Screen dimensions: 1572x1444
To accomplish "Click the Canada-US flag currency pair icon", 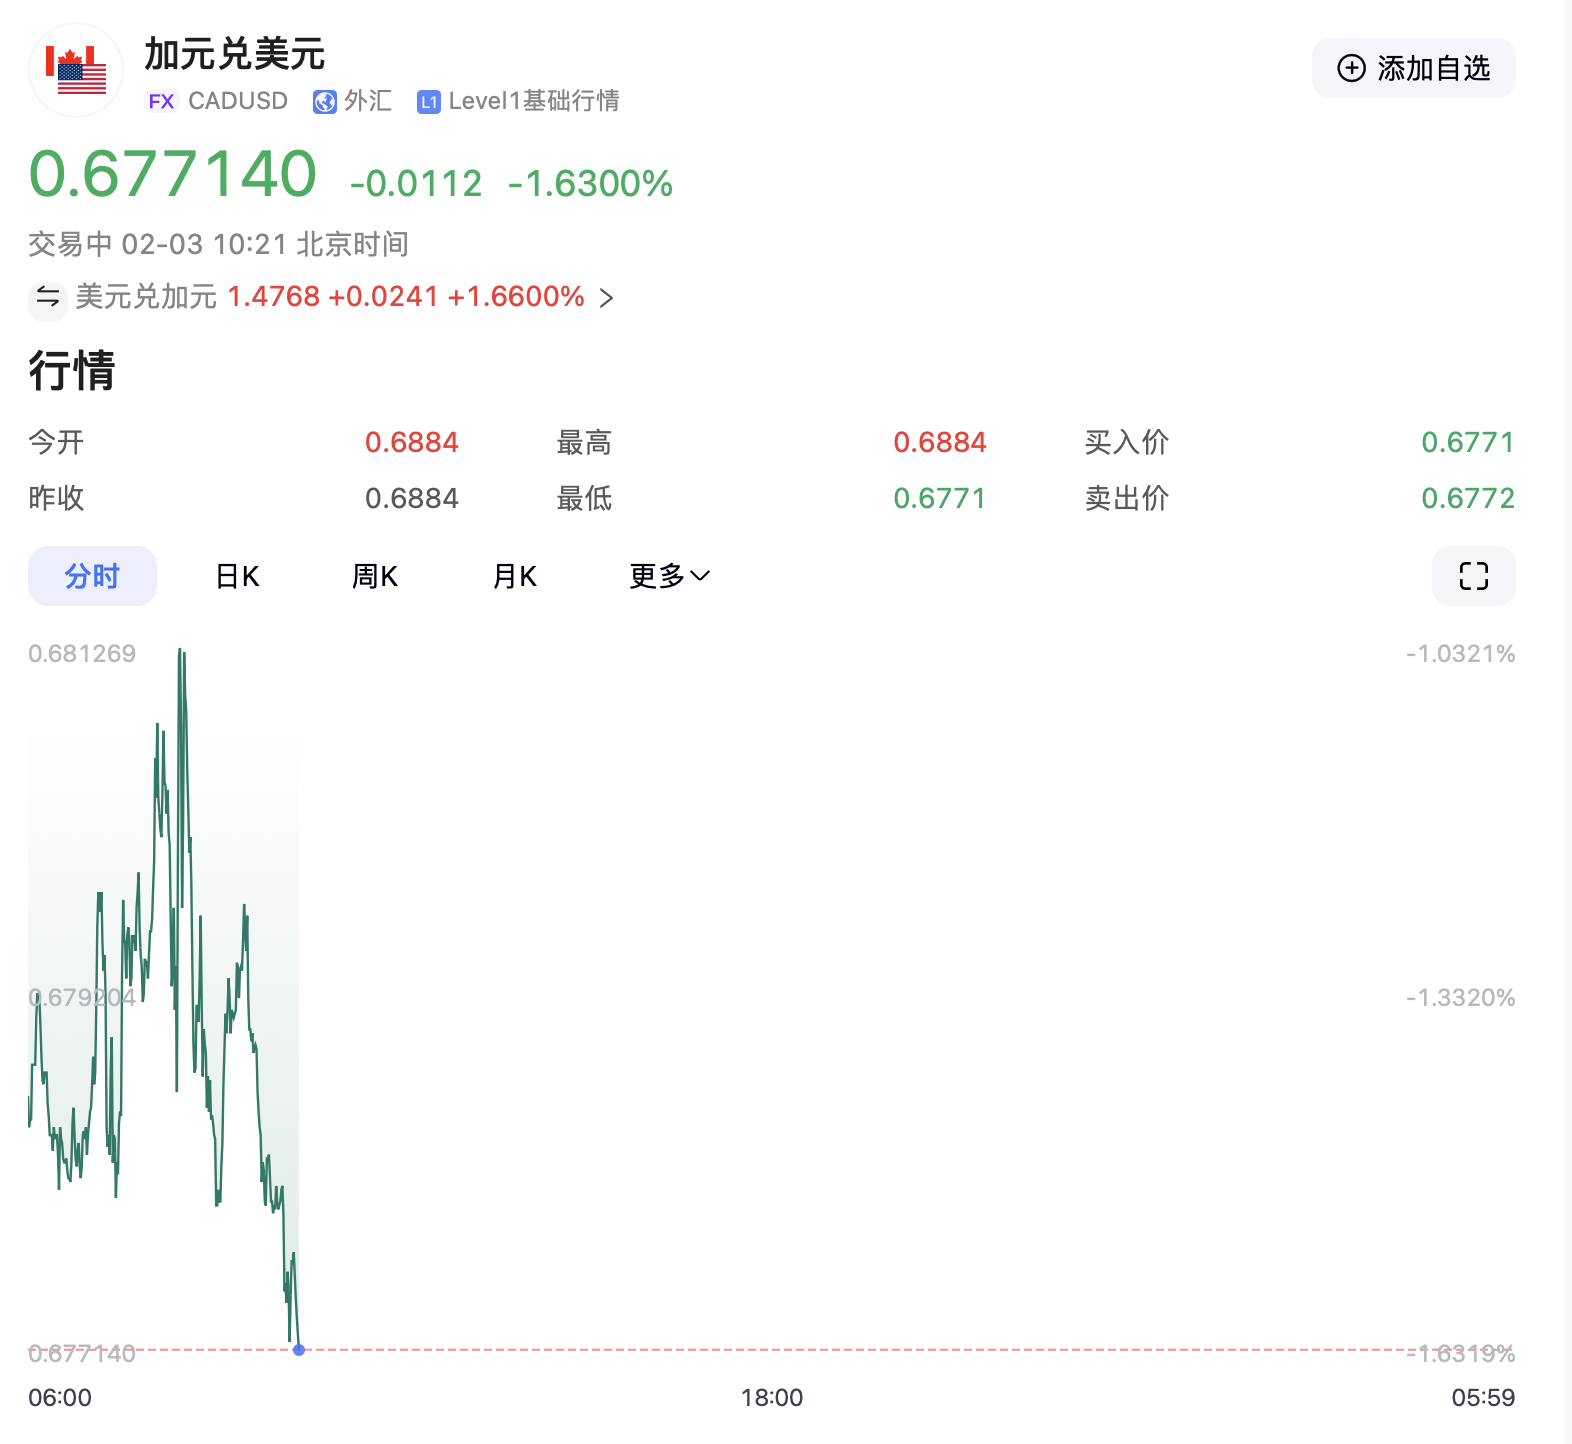I will 76,70.
